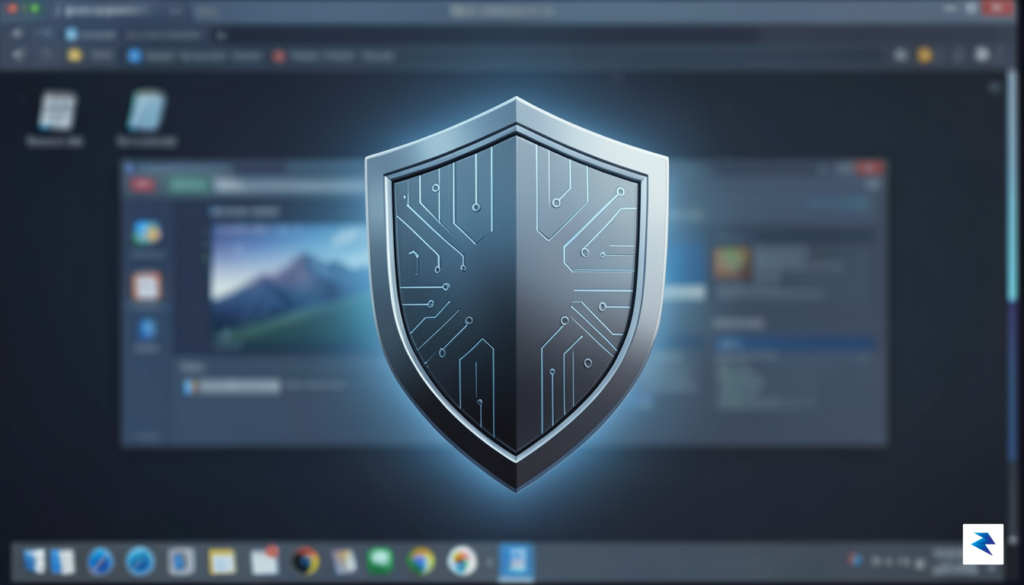
Task: Click the red button in the background window
Action: point(142,185)
